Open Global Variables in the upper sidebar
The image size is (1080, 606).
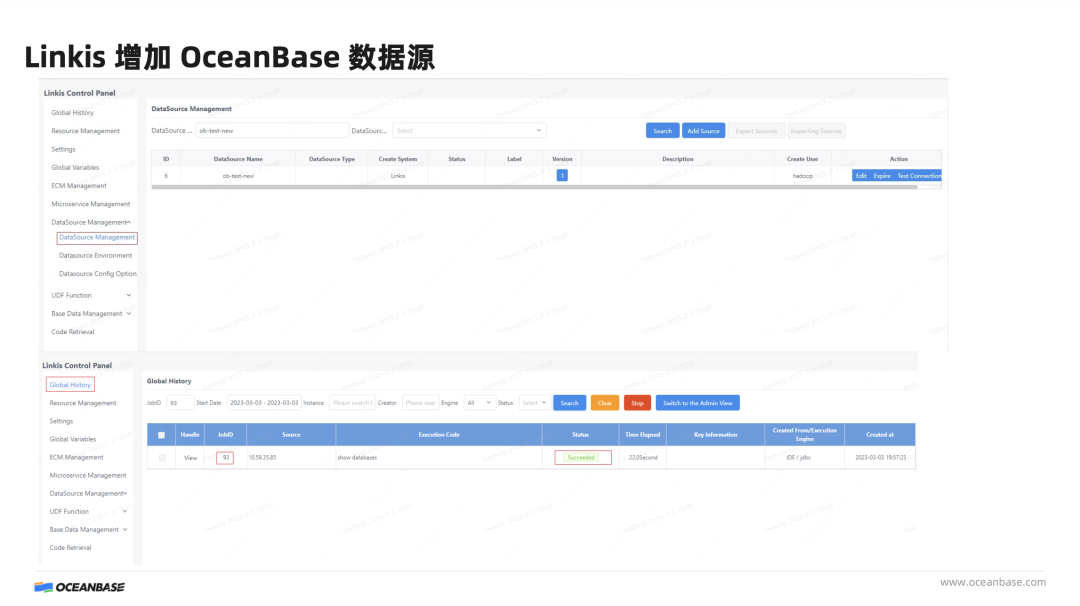tap(75, 167)
